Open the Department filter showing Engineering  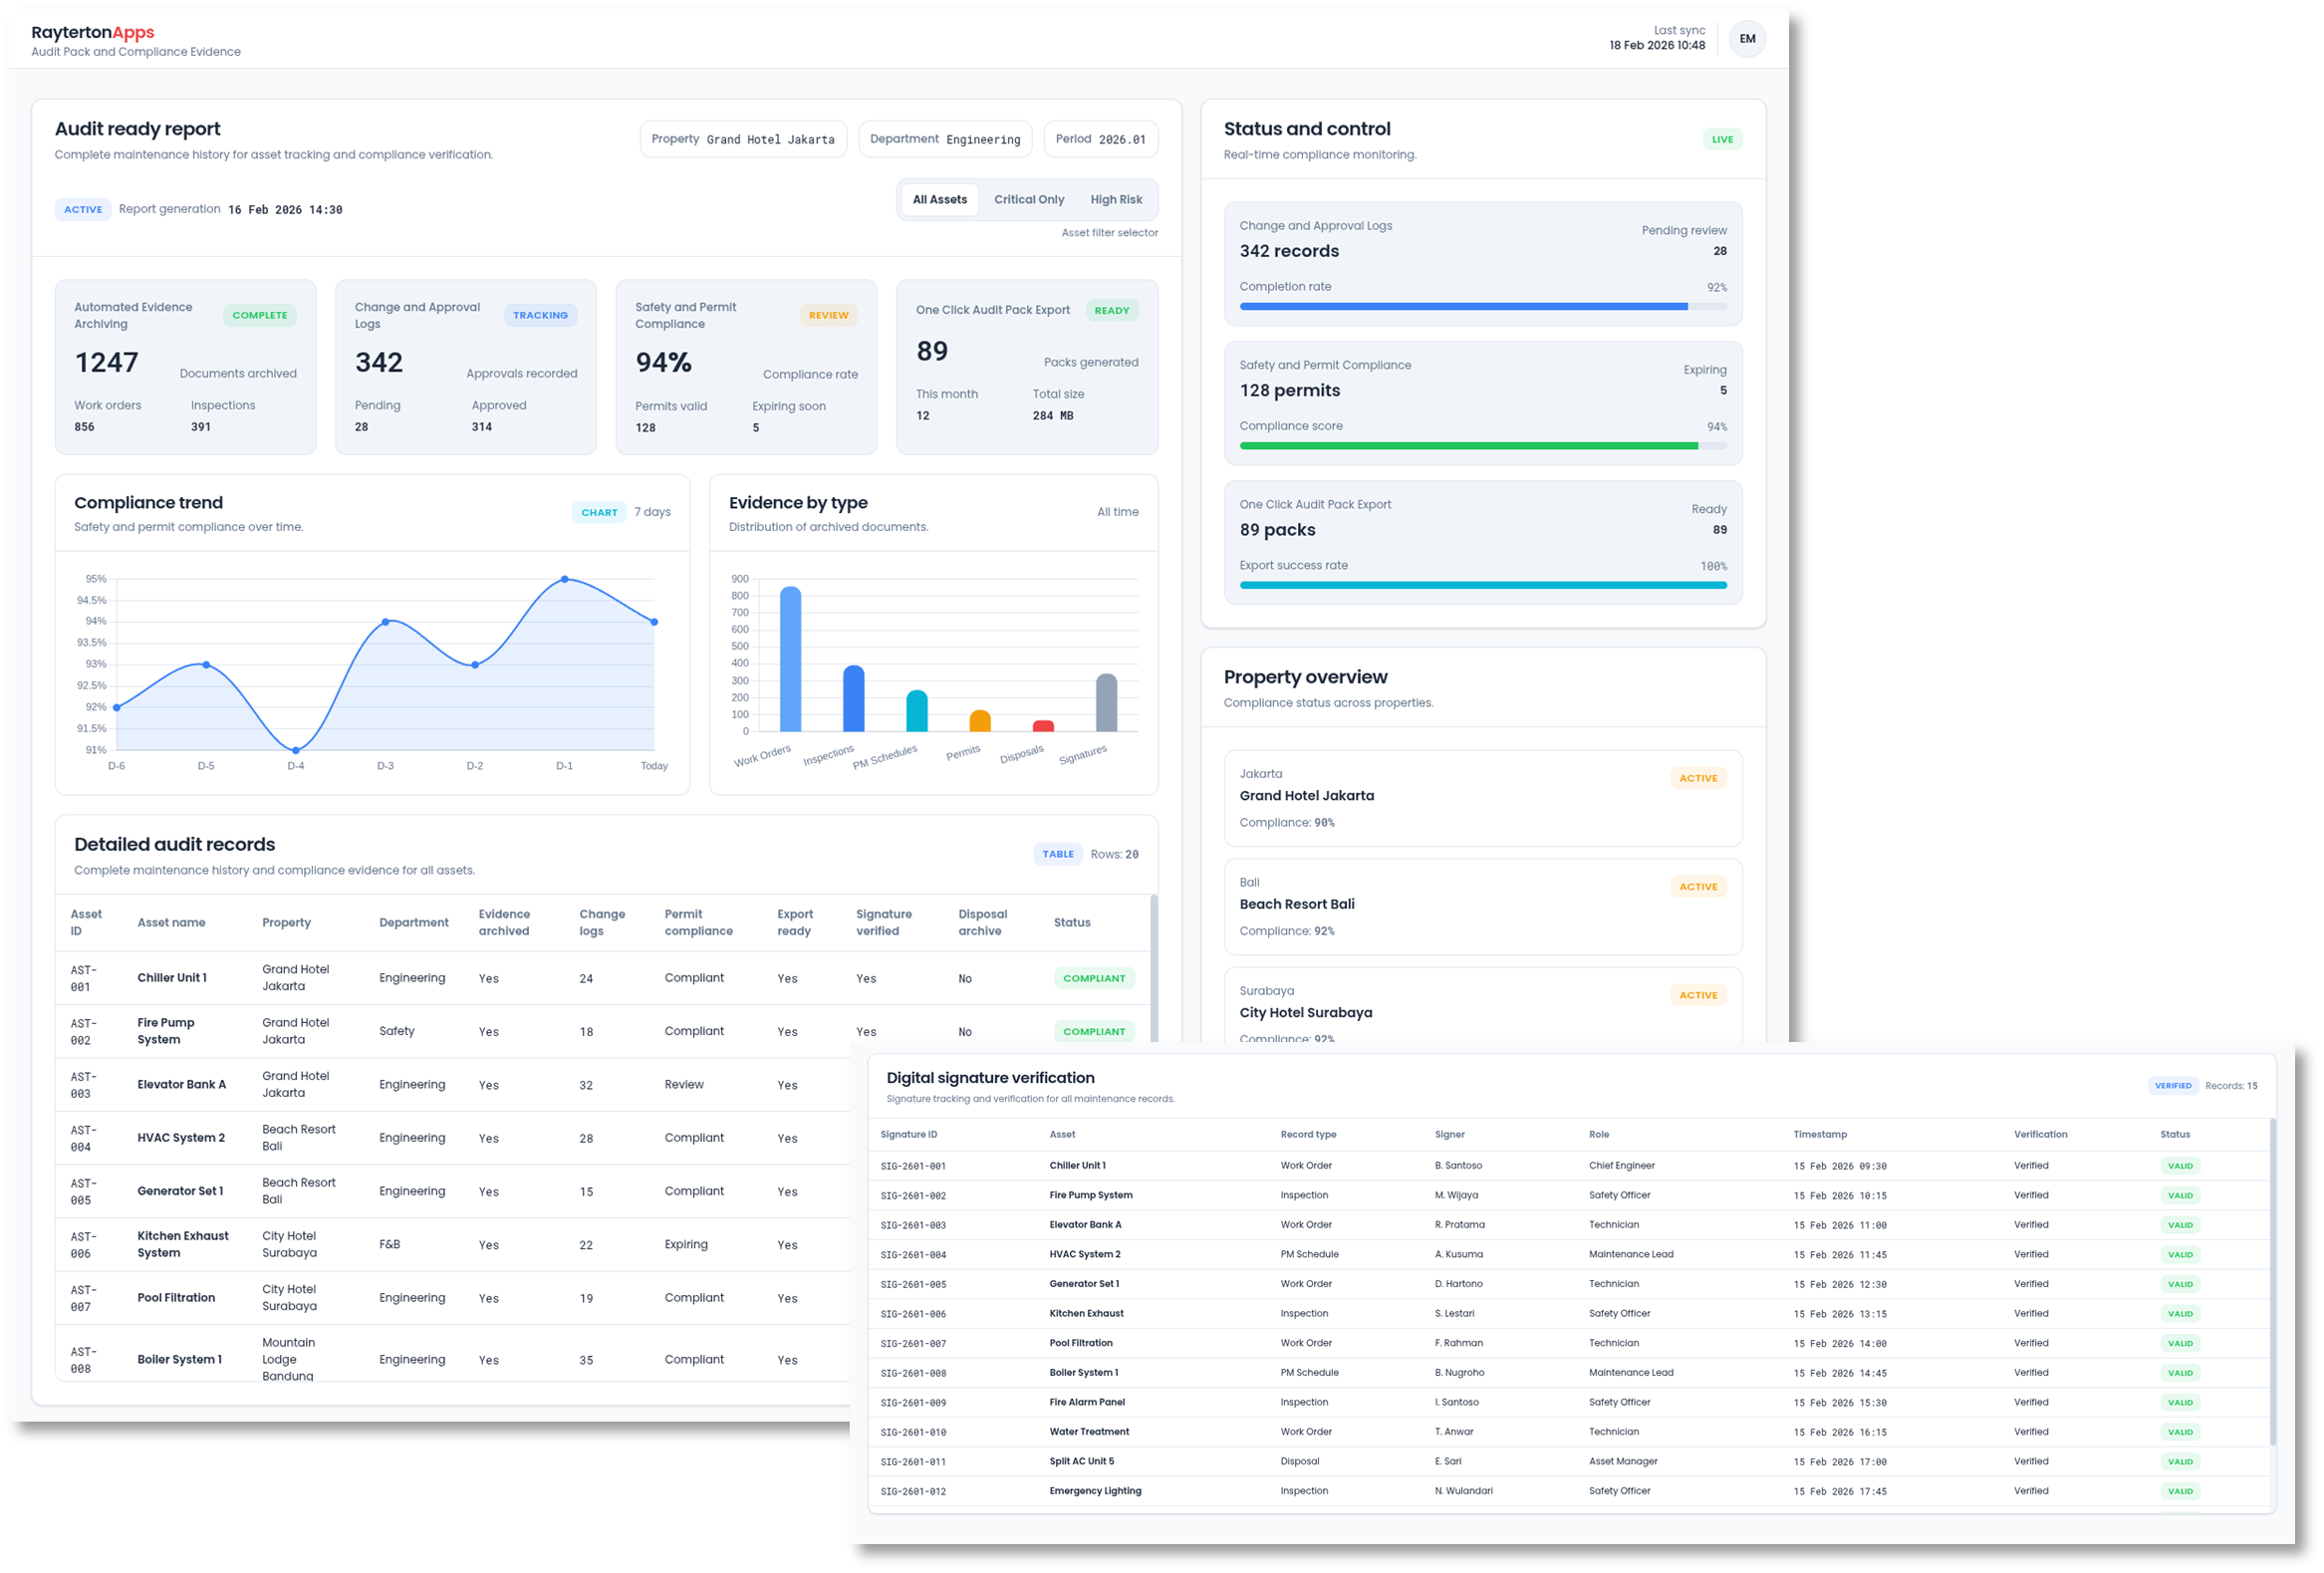point(944,139)
